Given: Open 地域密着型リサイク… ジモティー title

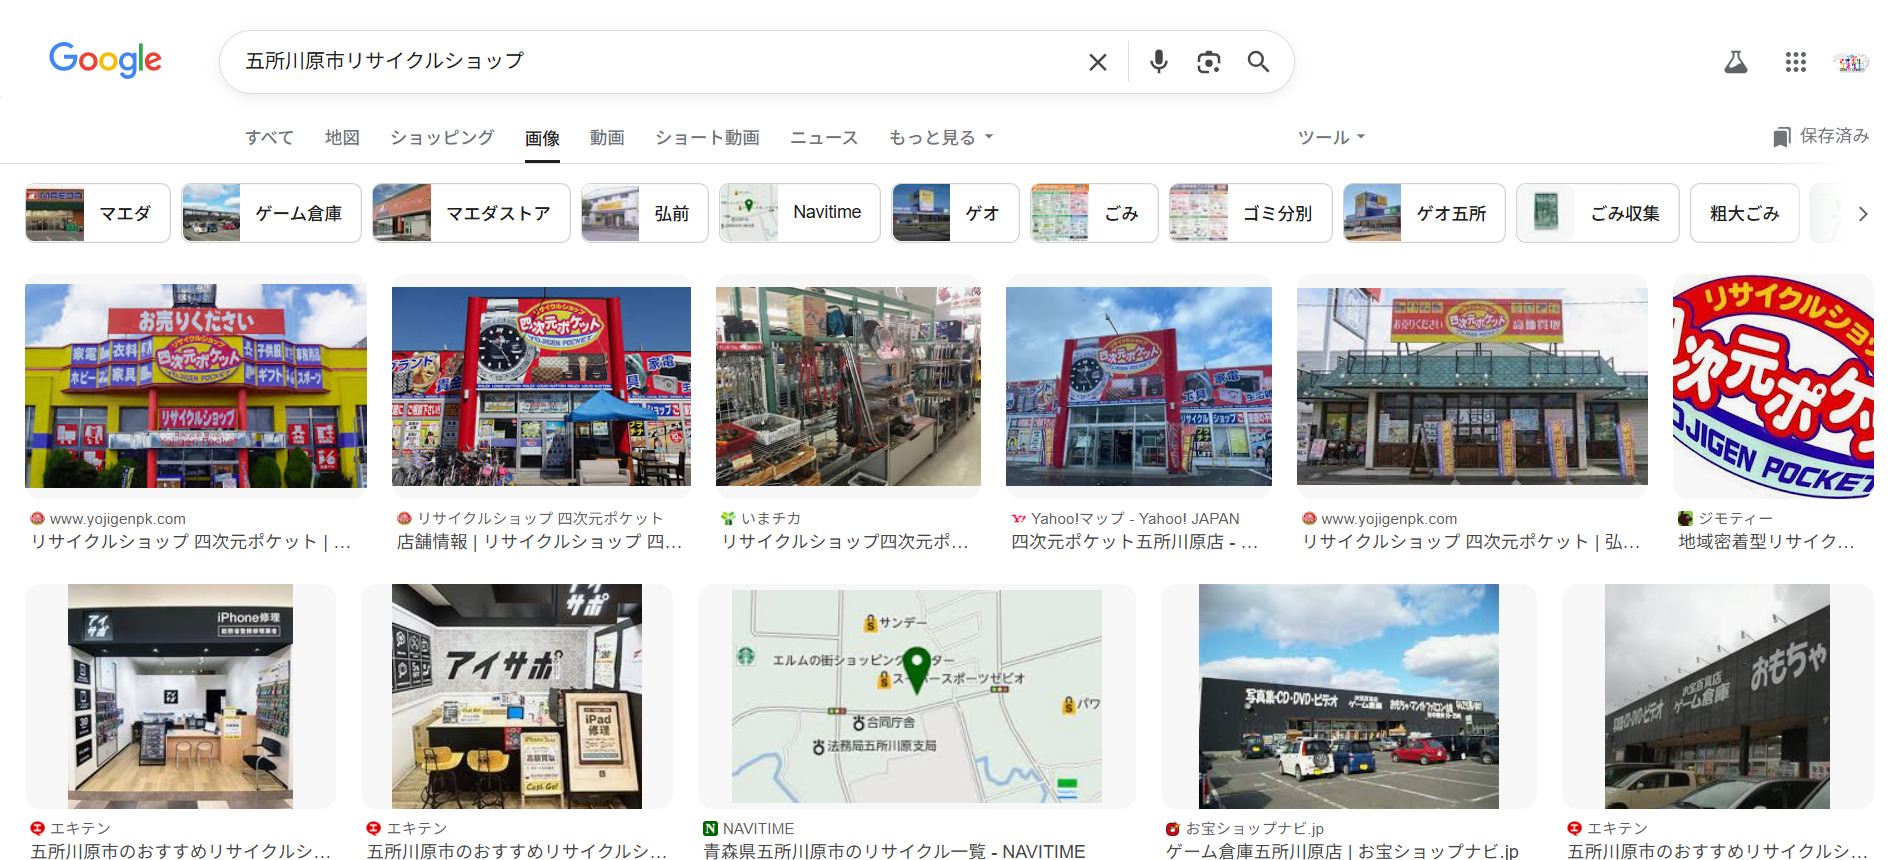Looking at the screenshot, I should pyautogui.click(x=1766, y=542).
